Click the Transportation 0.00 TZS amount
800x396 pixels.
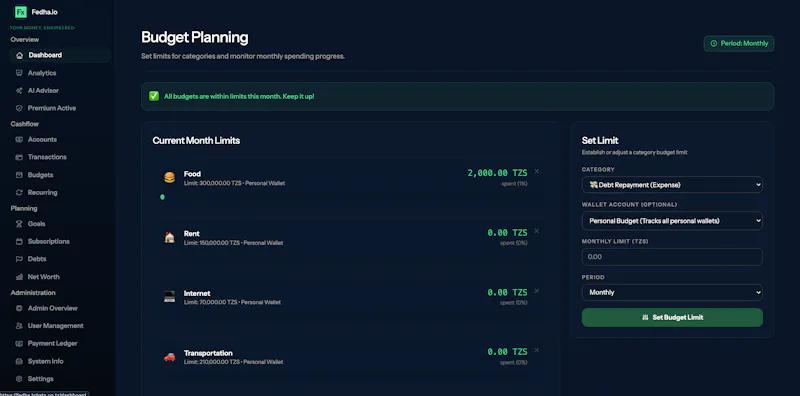(507, 352)
